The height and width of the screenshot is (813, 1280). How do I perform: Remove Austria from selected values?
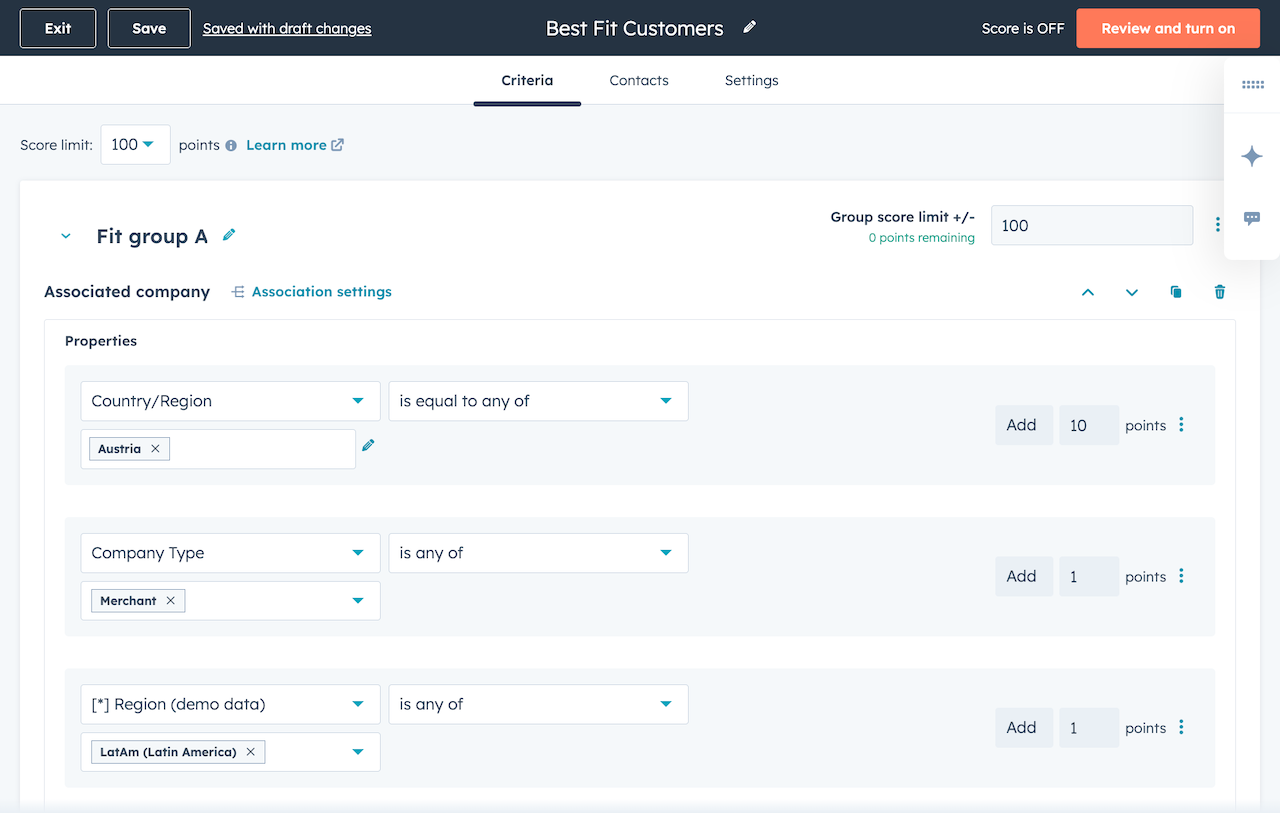coord(153,448)
